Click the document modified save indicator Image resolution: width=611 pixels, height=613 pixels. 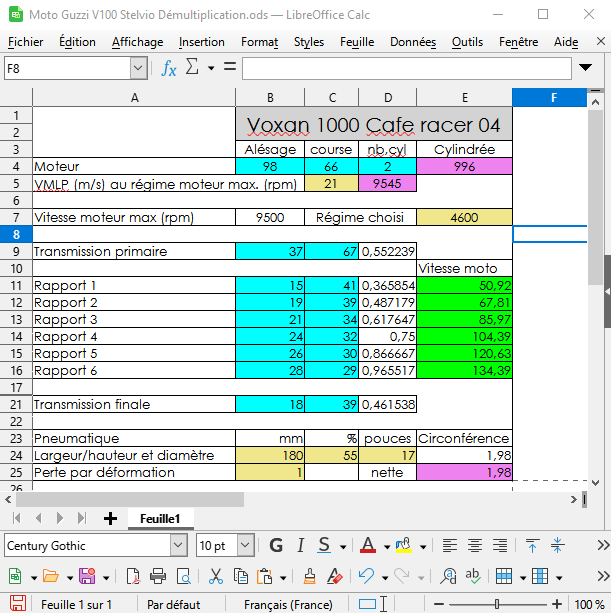(x=18, y=604)
